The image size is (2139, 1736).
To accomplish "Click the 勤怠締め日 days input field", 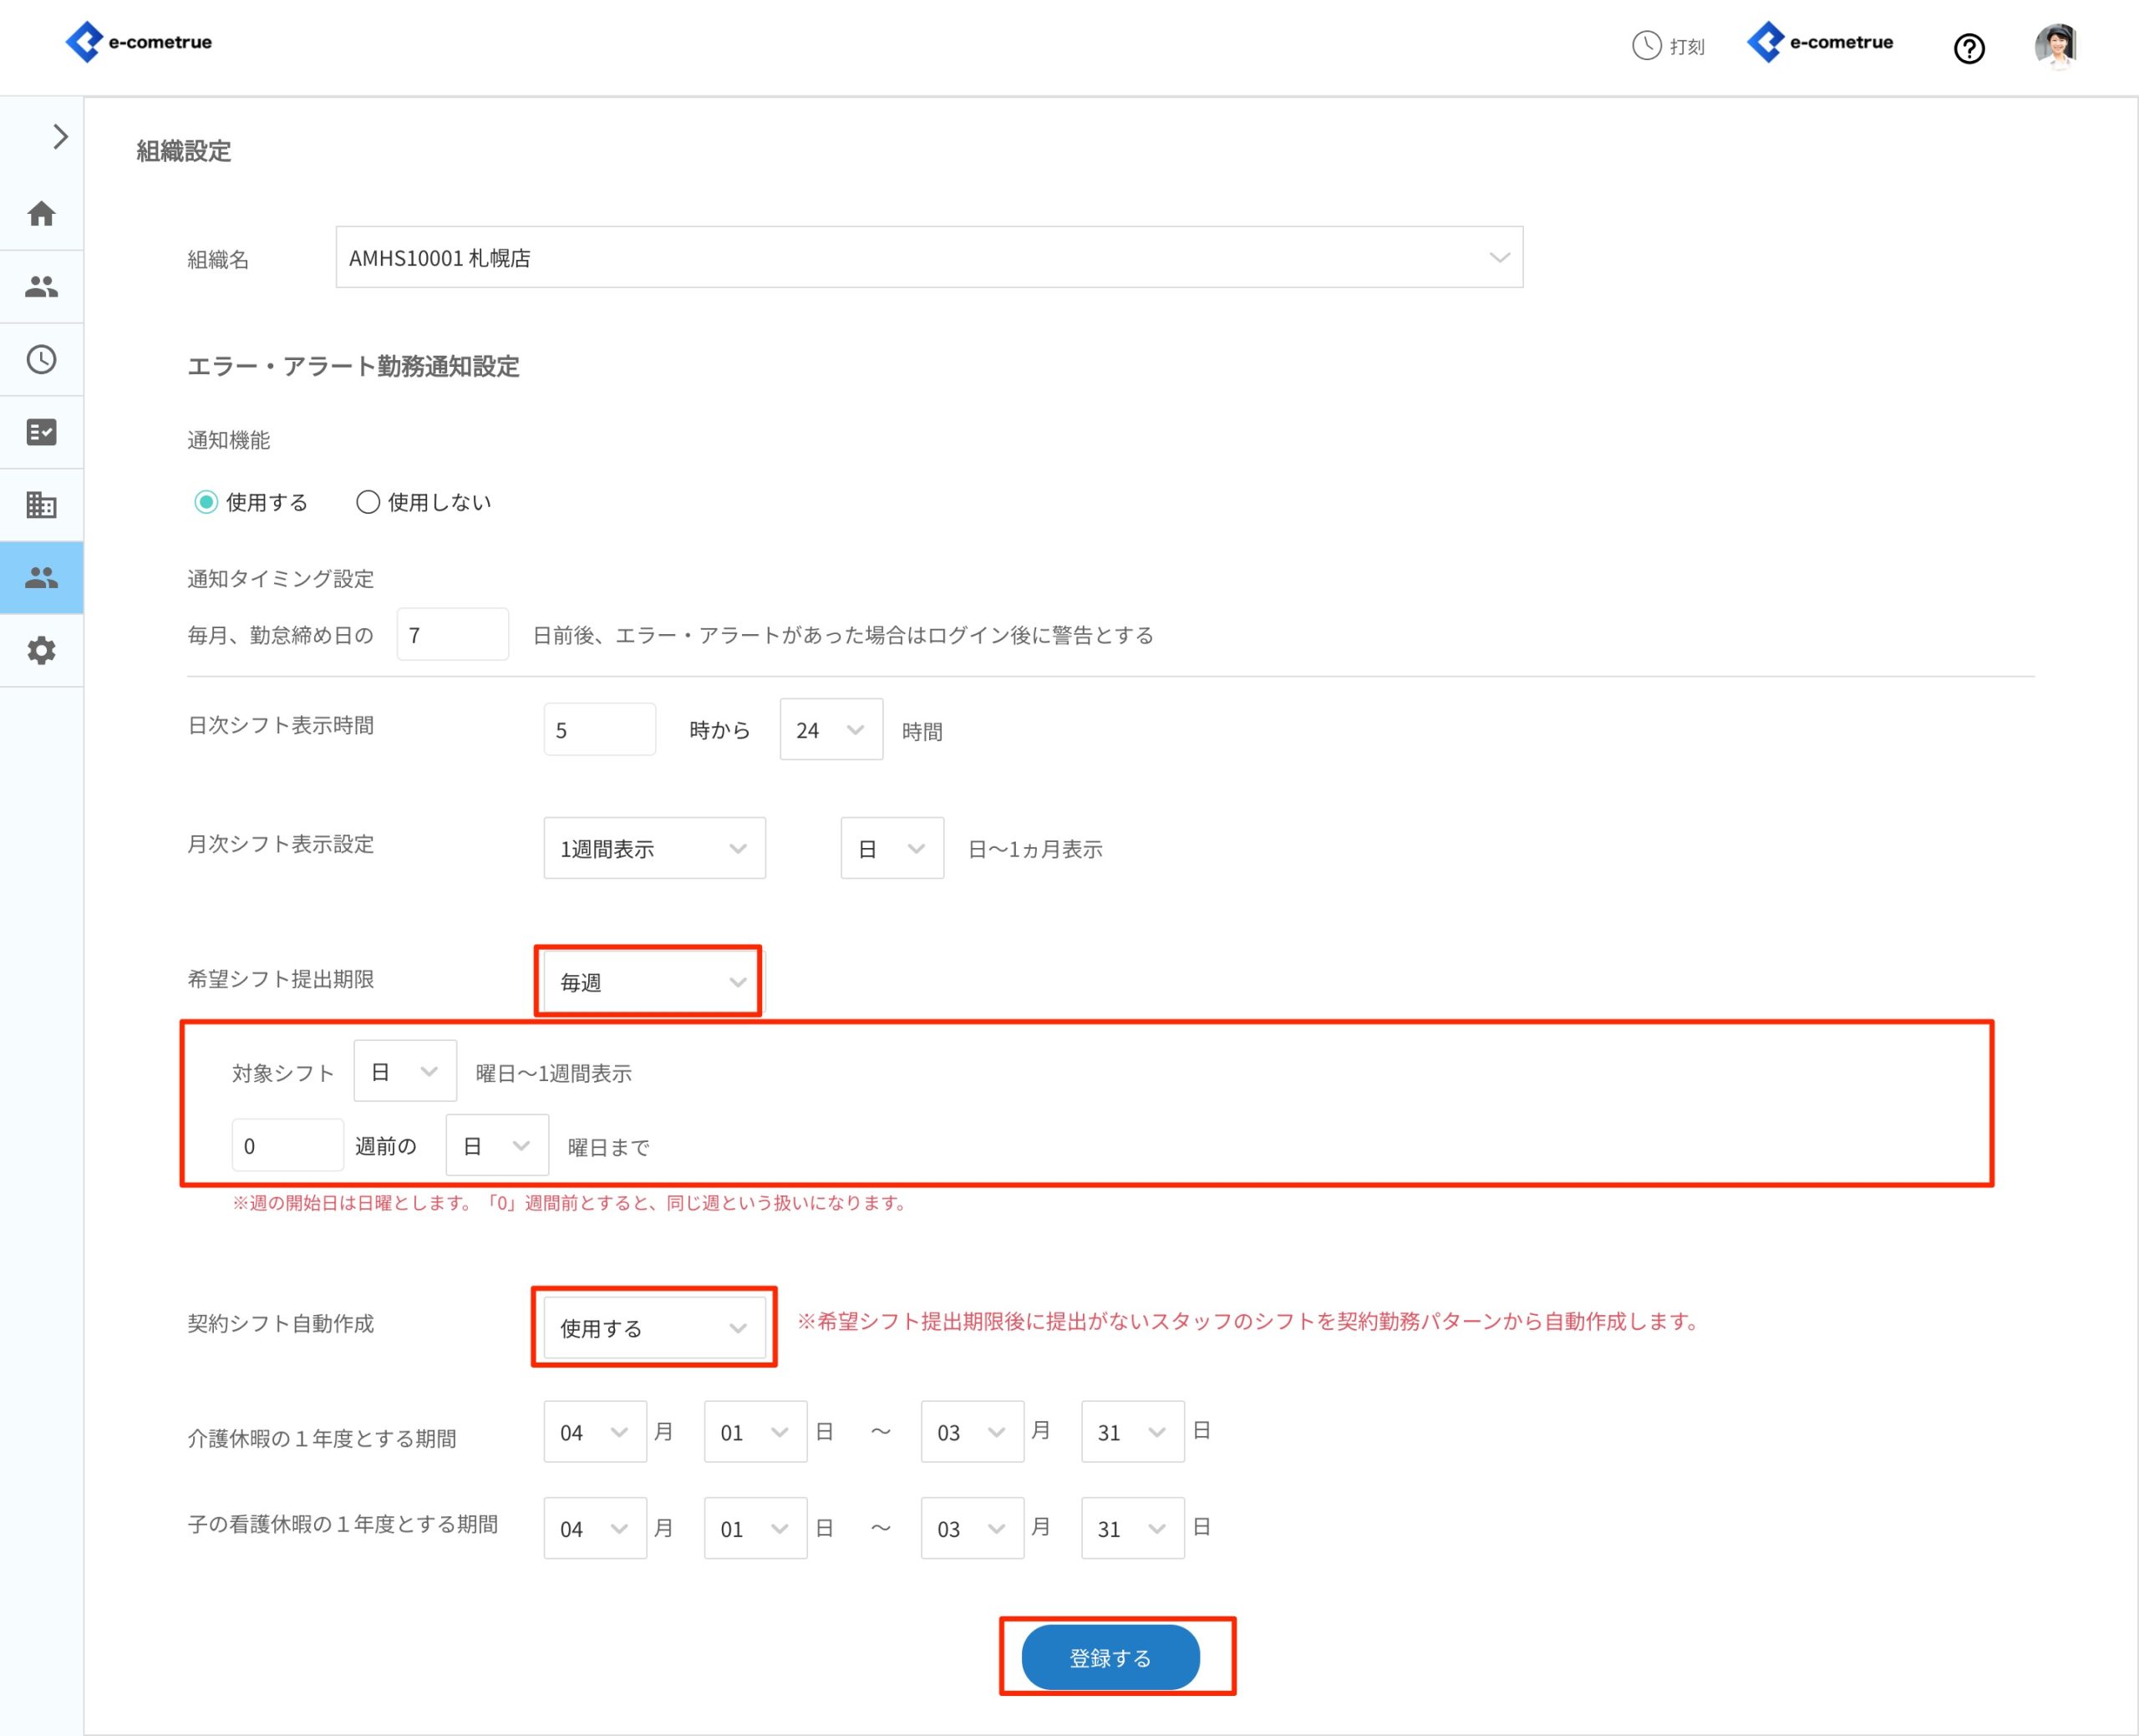I will pyautogui.click(x=452, y=635).
